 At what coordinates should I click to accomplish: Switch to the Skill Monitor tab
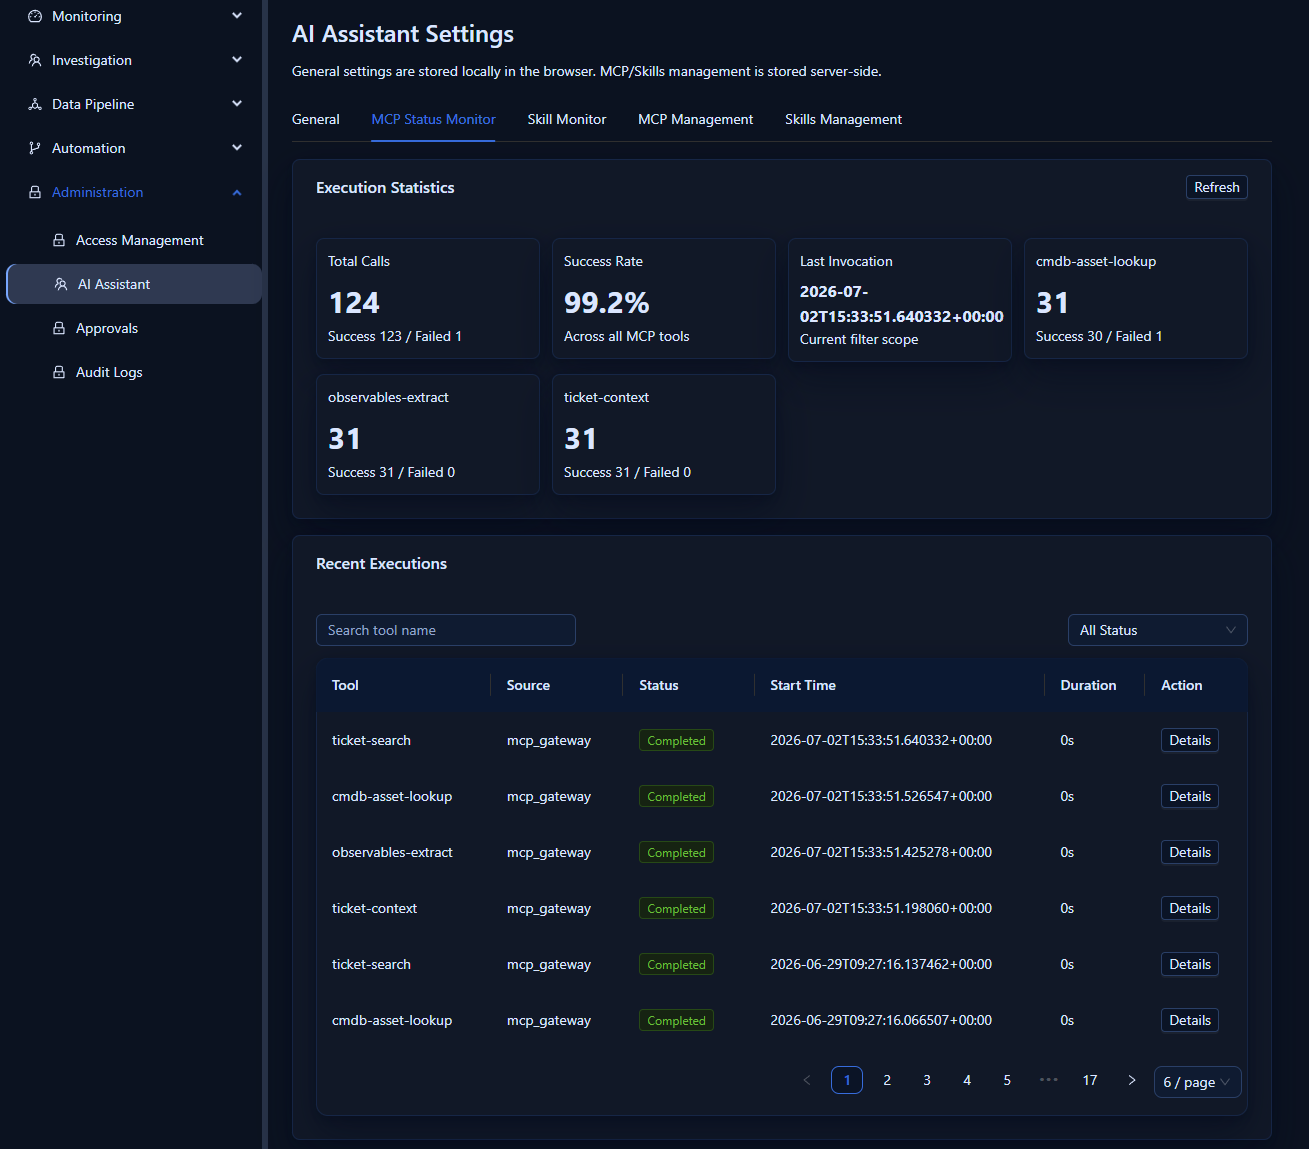567,119
